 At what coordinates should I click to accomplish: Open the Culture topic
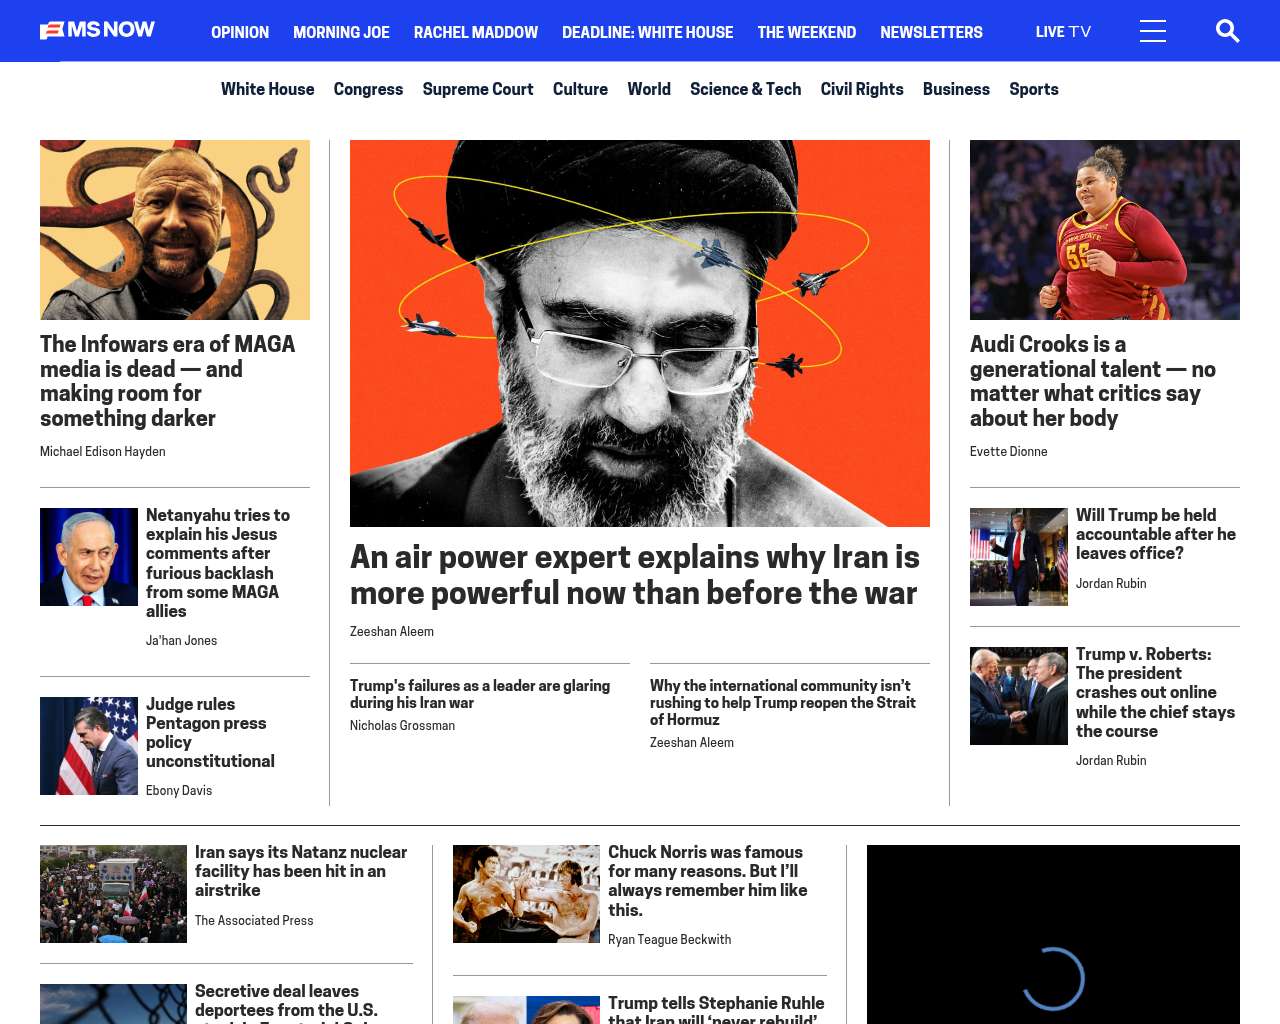click(580, 89)
